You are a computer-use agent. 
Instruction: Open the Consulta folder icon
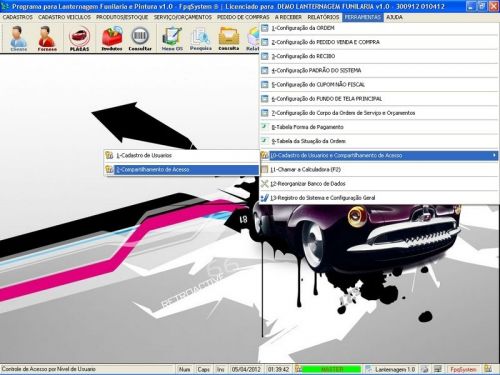229,38
